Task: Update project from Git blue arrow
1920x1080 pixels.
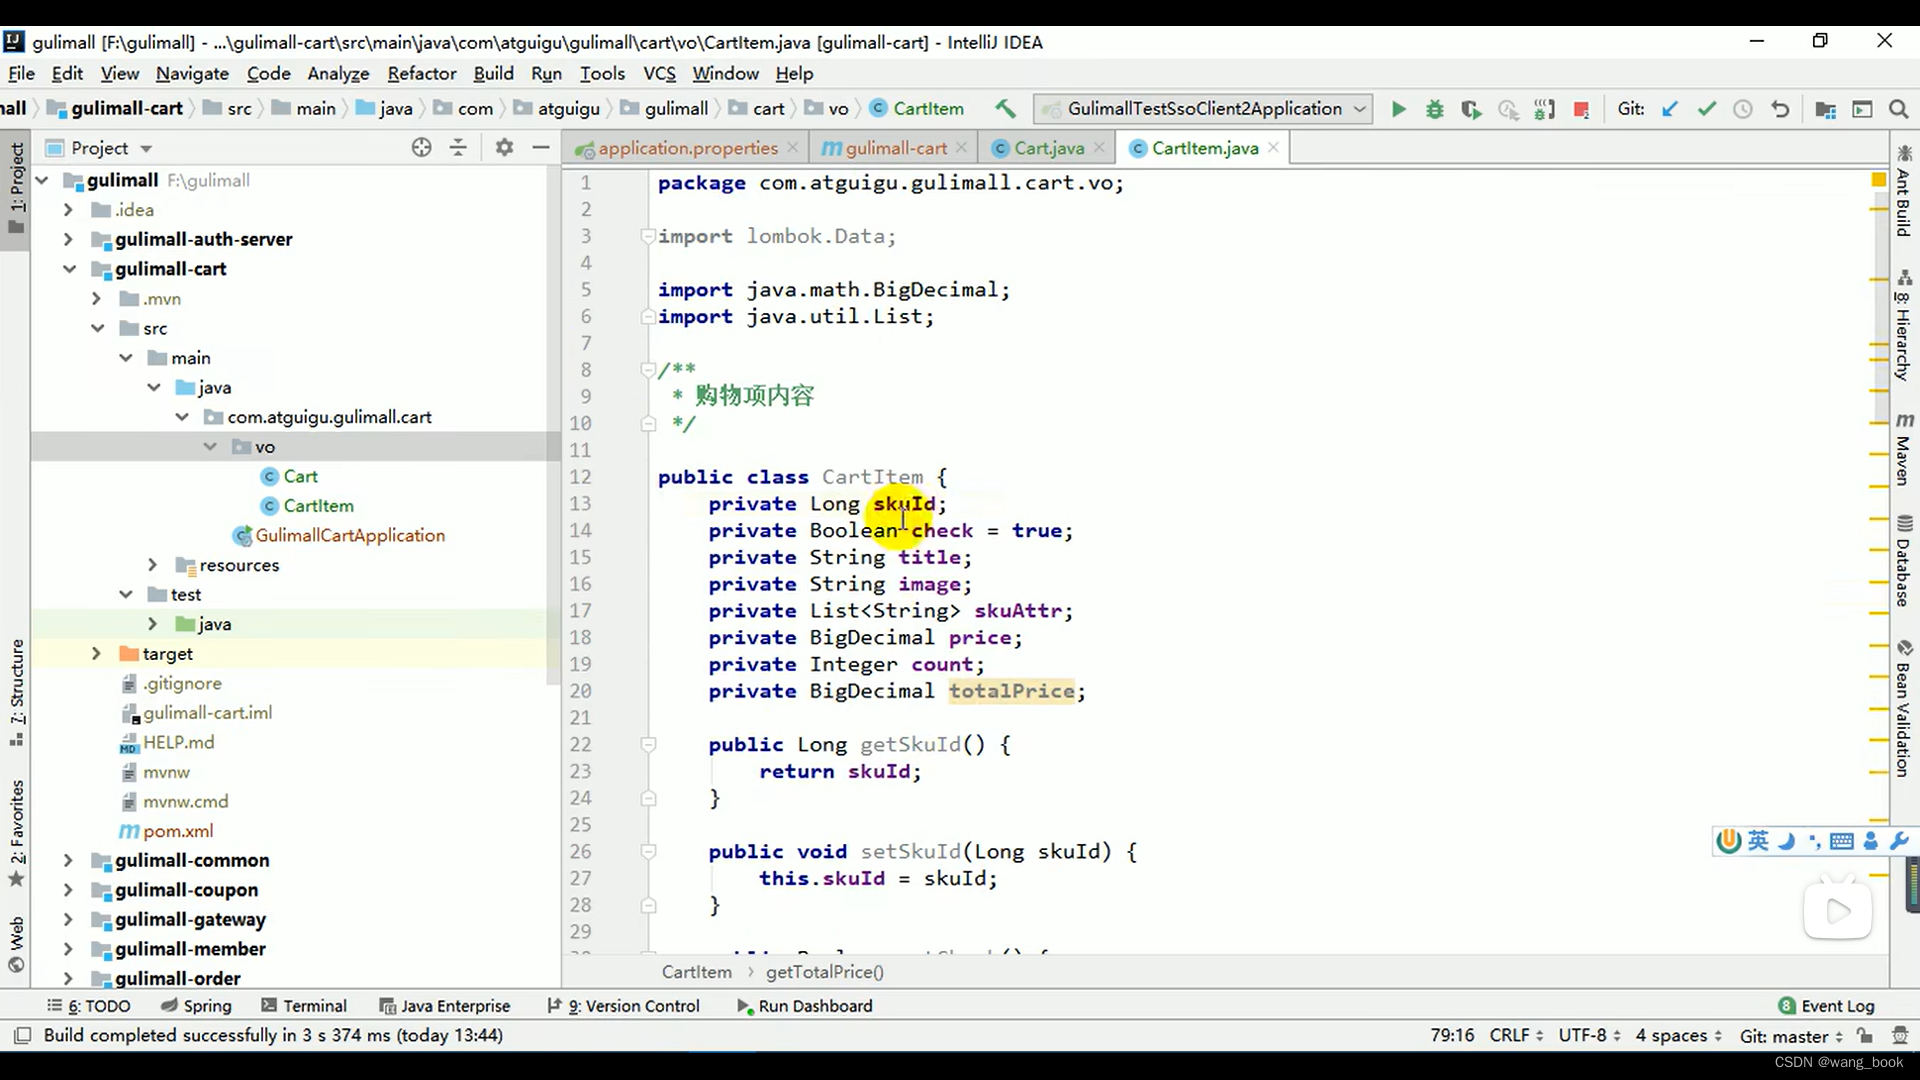Action: (x=1670, y=109)
